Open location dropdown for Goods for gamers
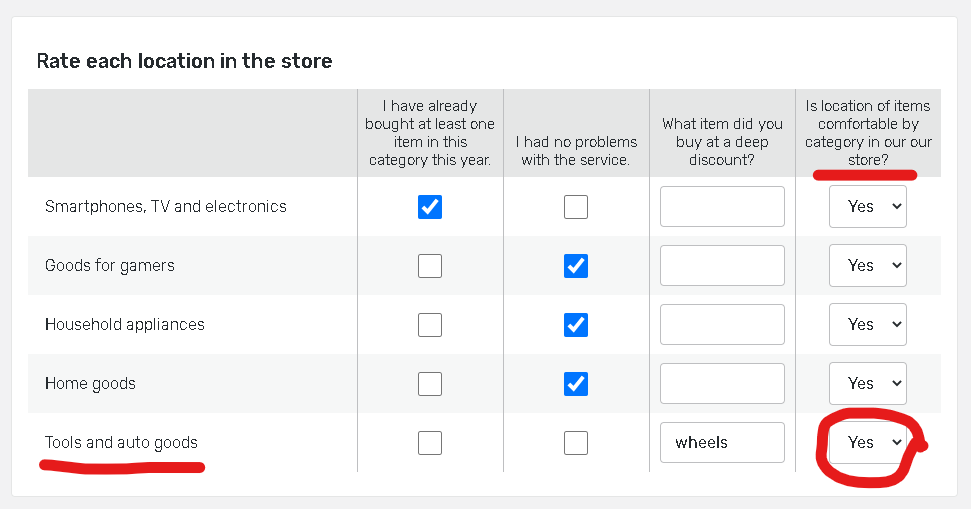Viewport: 971px width, 509px height. 867,266
